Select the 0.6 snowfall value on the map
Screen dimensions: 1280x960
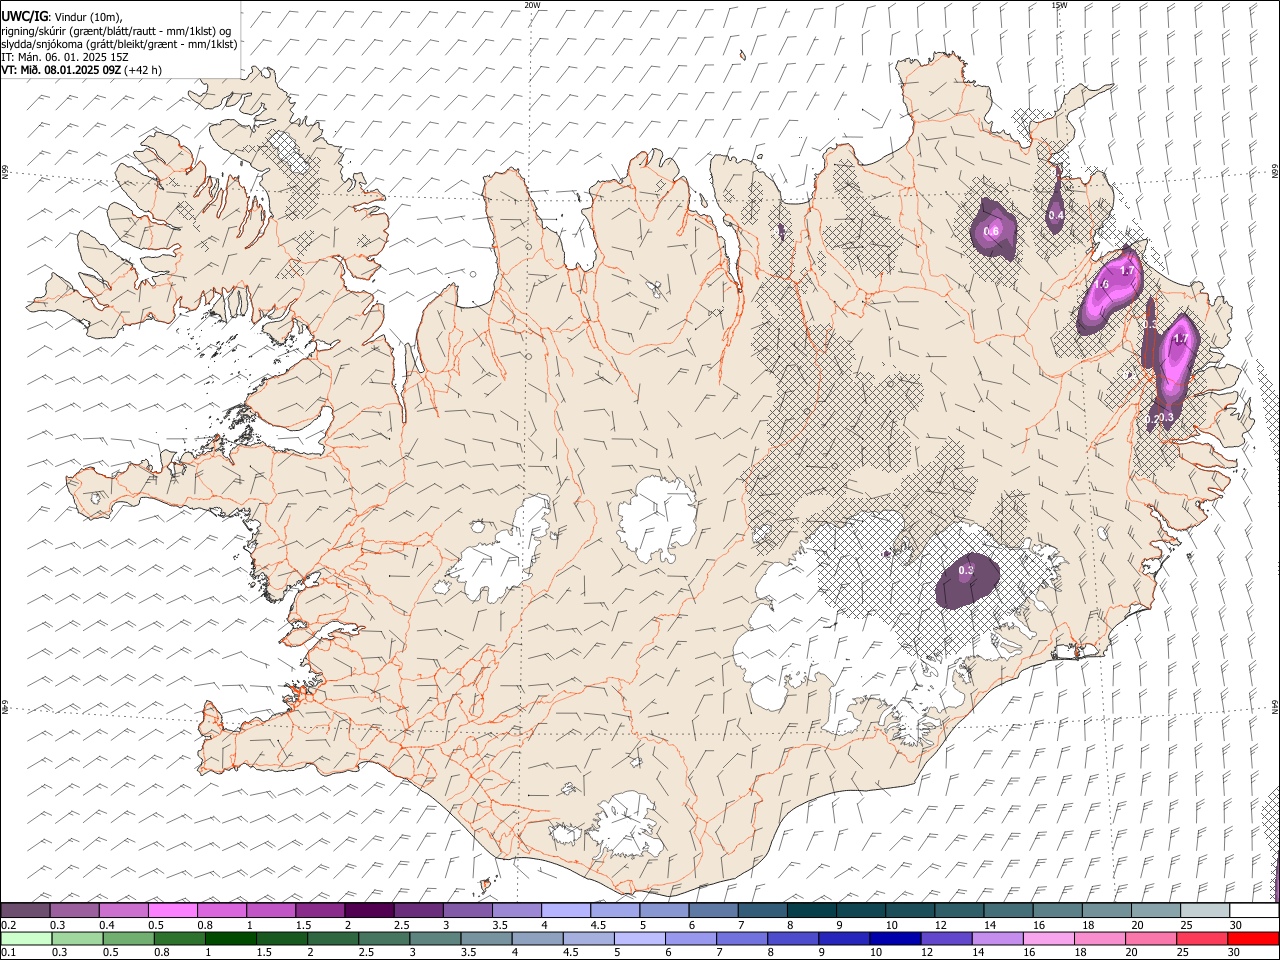991,232
